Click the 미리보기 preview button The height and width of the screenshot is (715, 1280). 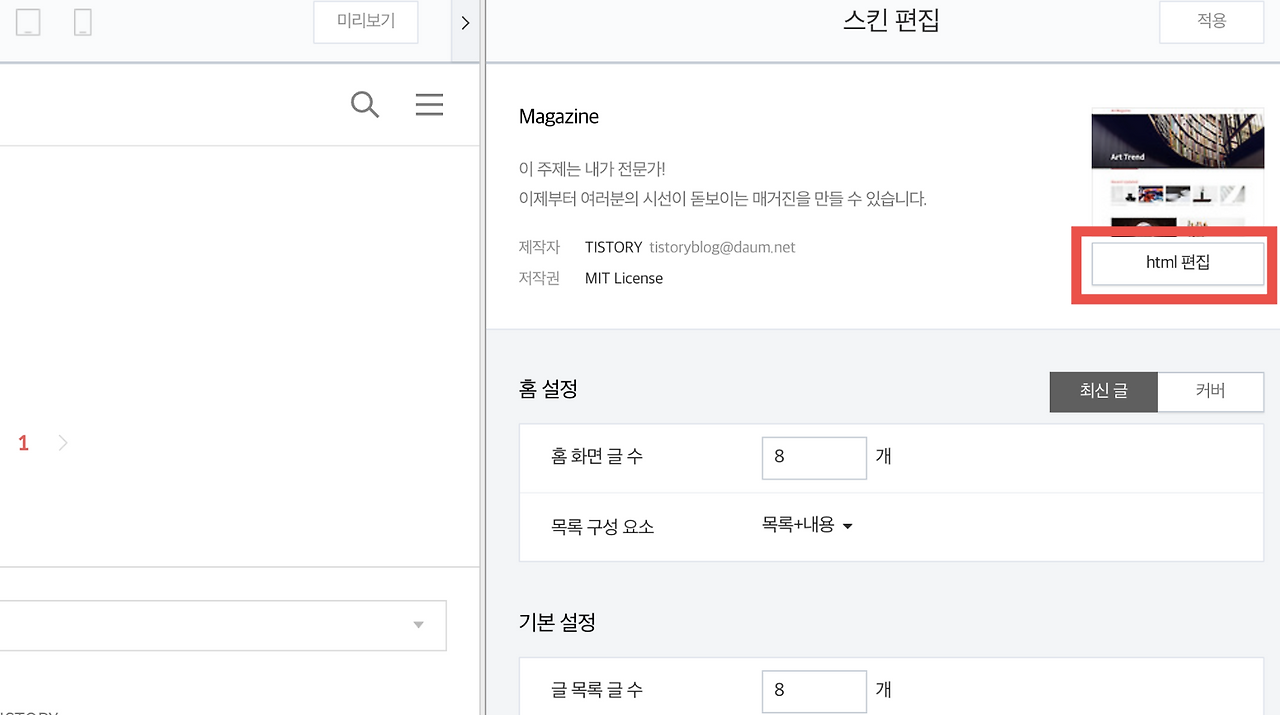[x=365, y=22]
